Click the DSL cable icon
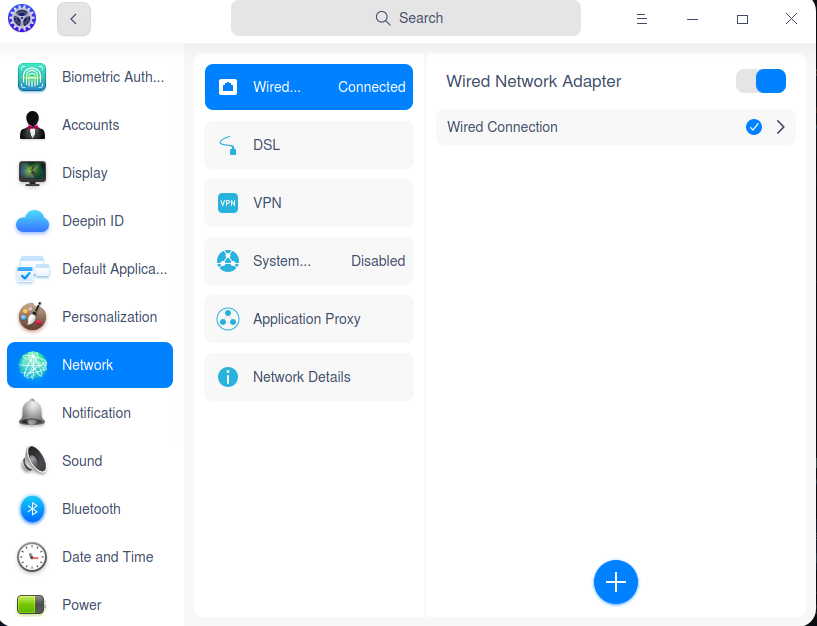 228,145
